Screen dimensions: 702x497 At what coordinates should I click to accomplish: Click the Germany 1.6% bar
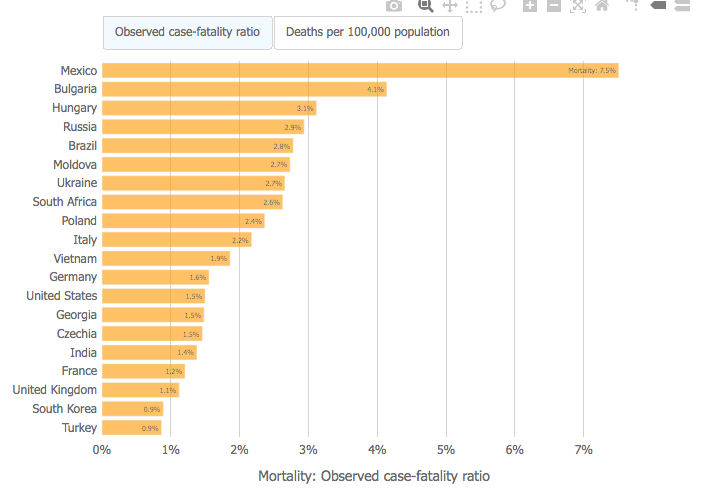(x=155, y=277)
